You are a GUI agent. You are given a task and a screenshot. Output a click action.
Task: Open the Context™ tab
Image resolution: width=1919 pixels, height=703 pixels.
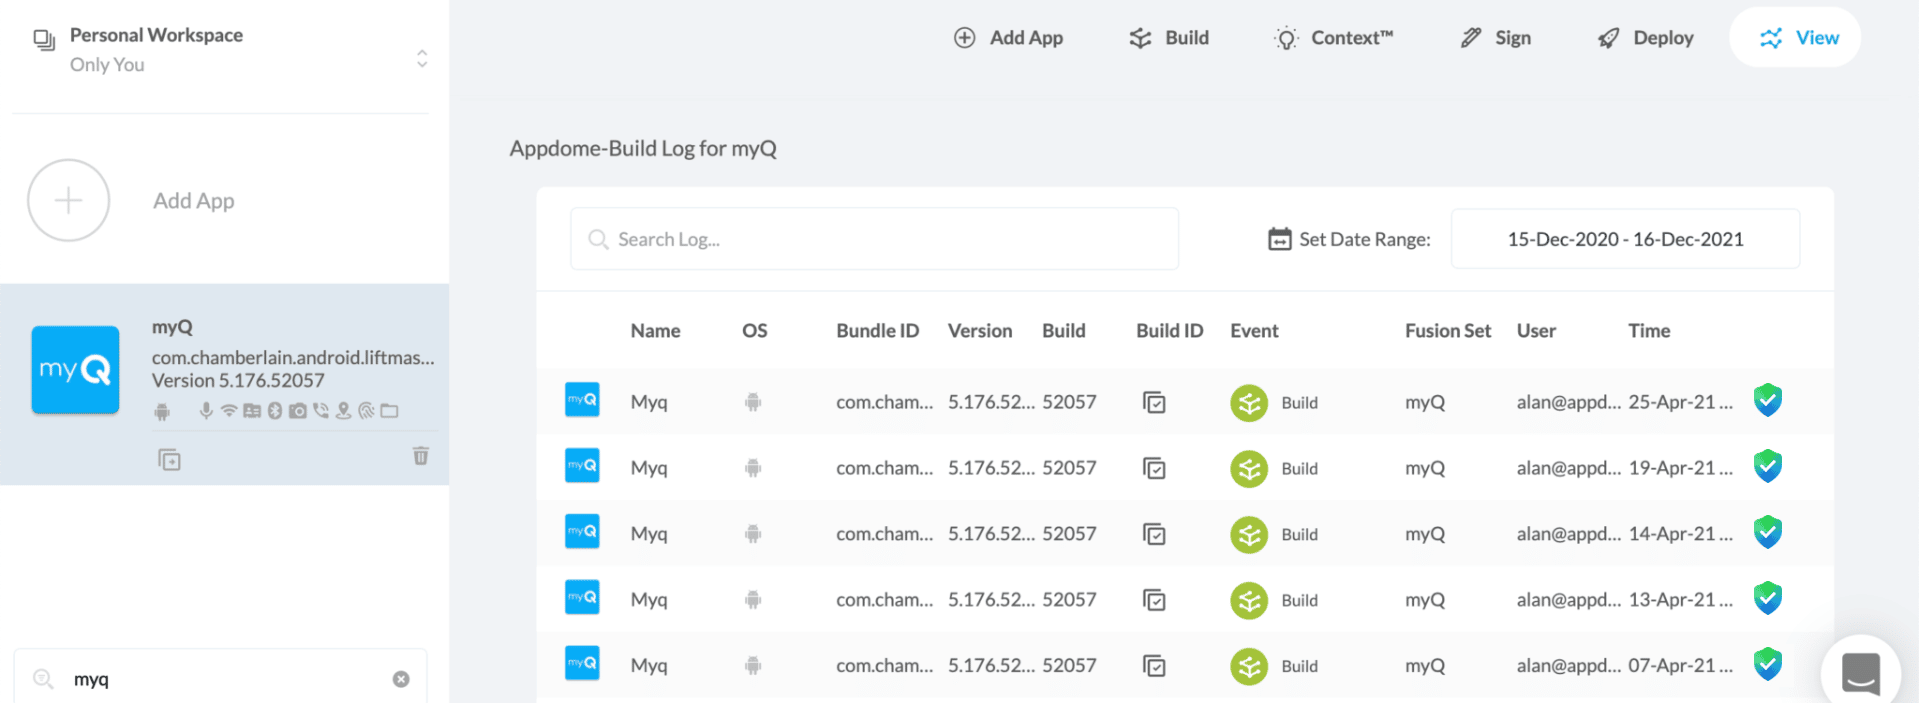click(x=1333, y=38)
